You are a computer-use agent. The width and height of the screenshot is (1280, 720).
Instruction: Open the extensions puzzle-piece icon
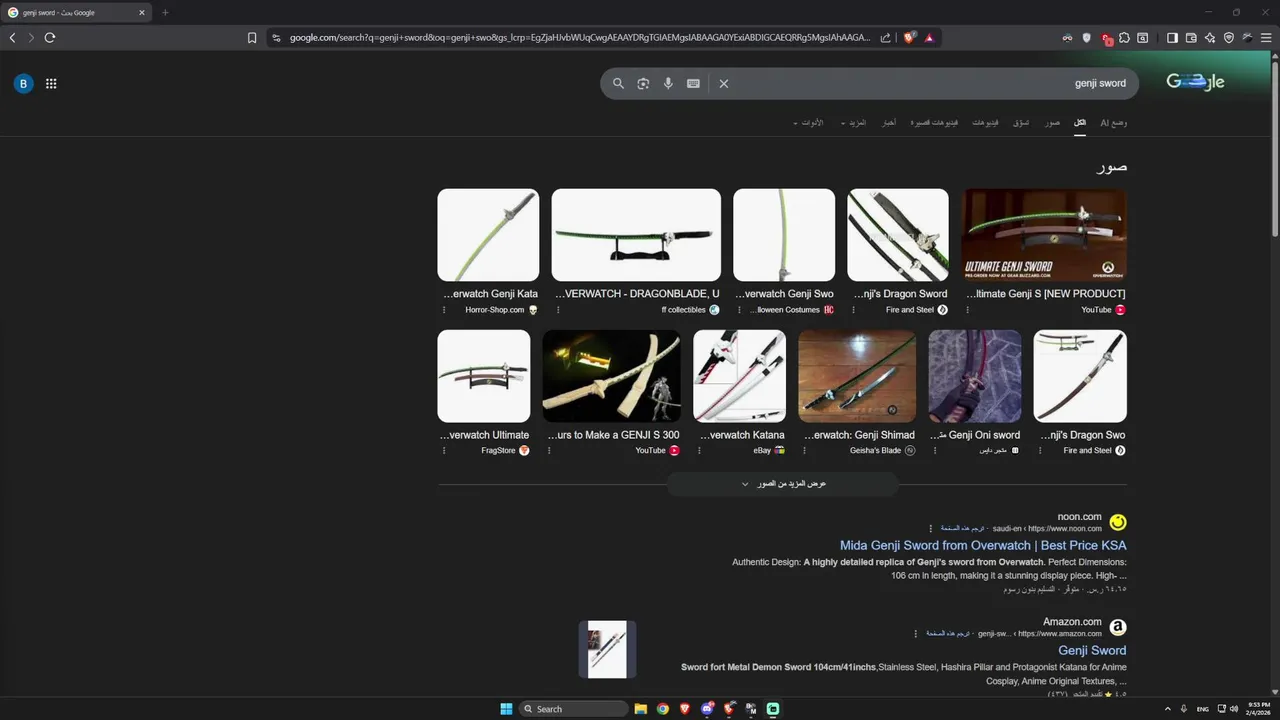[x=1124, y=38]
